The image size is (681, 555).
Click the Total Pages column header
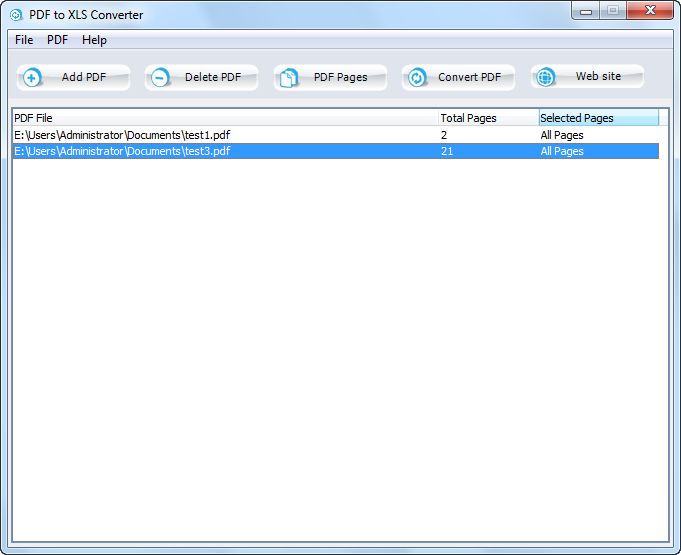(x=489, y=118)
